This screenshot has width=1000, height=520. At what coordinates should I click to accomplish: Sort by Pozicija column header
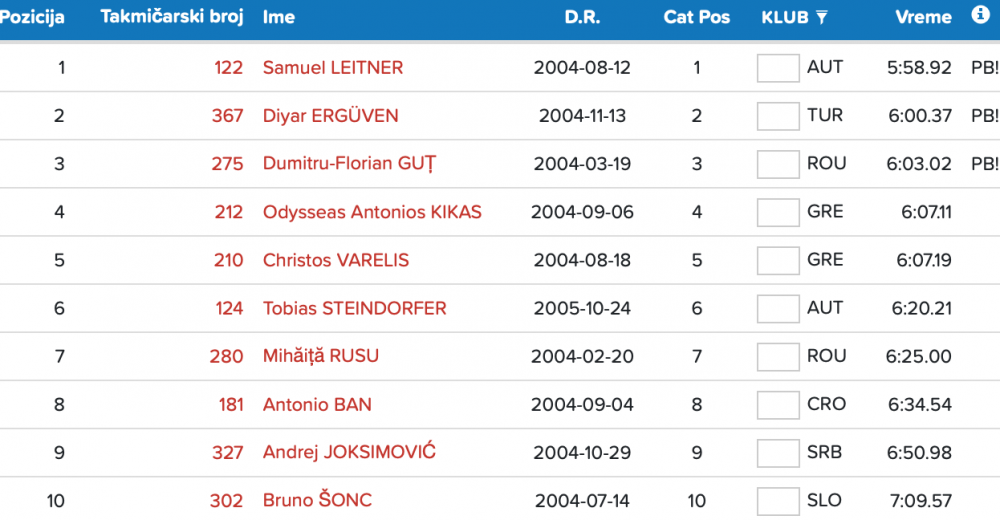pyautogui.click(x=32, y=17)
